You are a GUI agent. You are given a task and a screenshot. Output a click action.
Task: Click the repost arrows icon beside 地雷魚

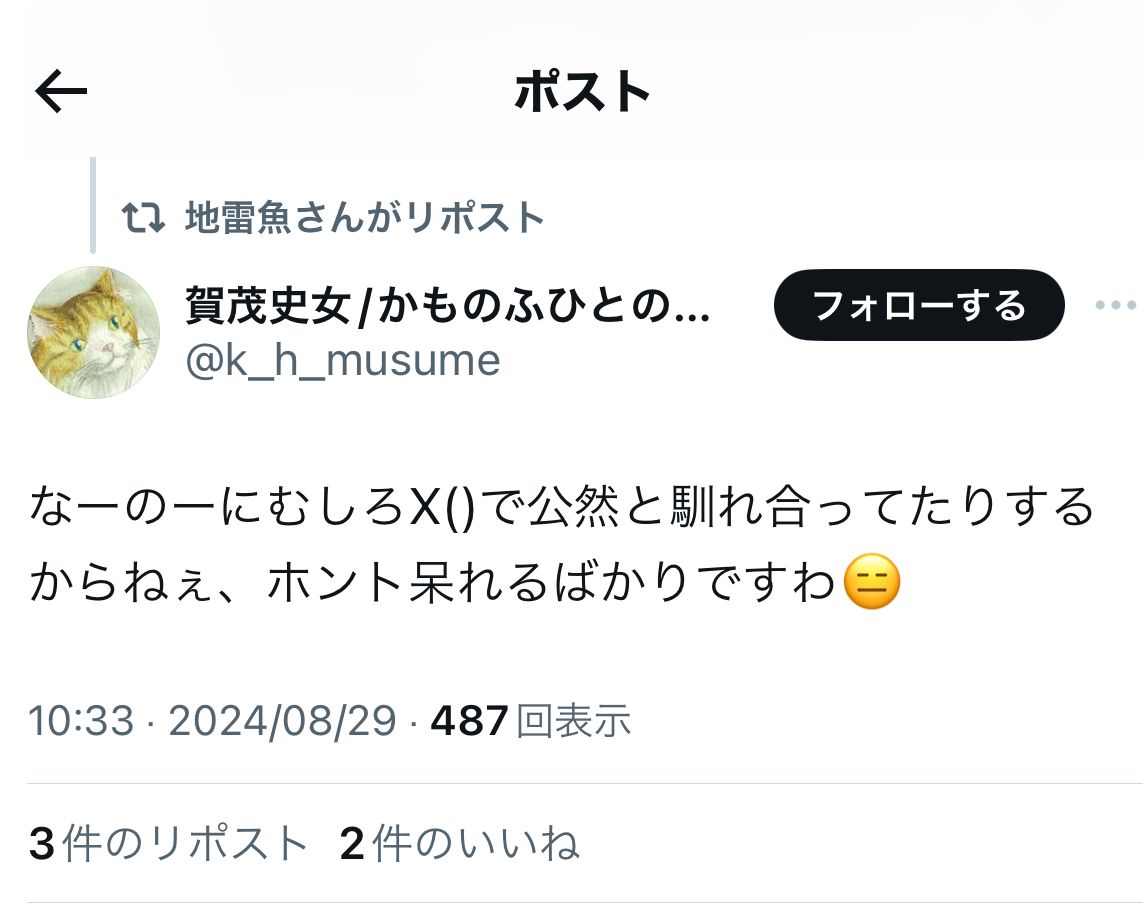point(143,217)
